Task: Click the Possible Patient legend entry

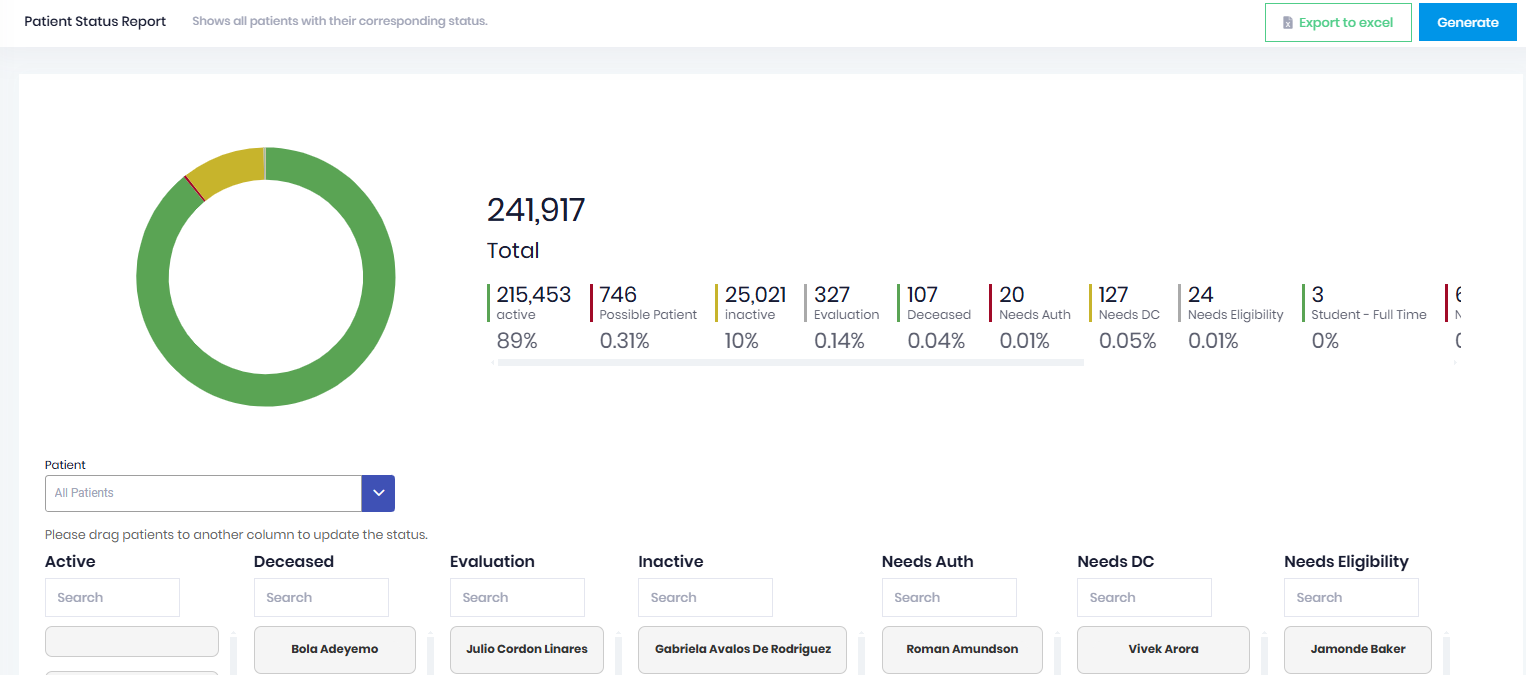Action: (647, 315)
